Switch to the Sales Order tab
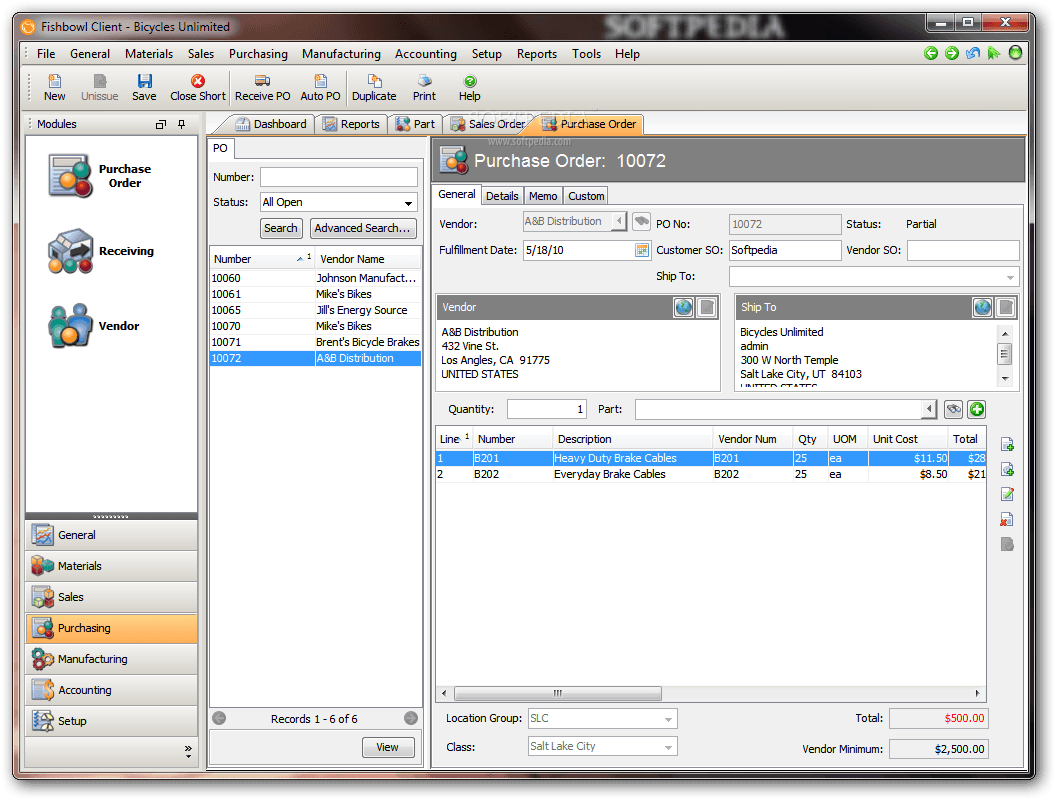The height and width of the screenshot is (800, 1056). click(x=489, y=124)
